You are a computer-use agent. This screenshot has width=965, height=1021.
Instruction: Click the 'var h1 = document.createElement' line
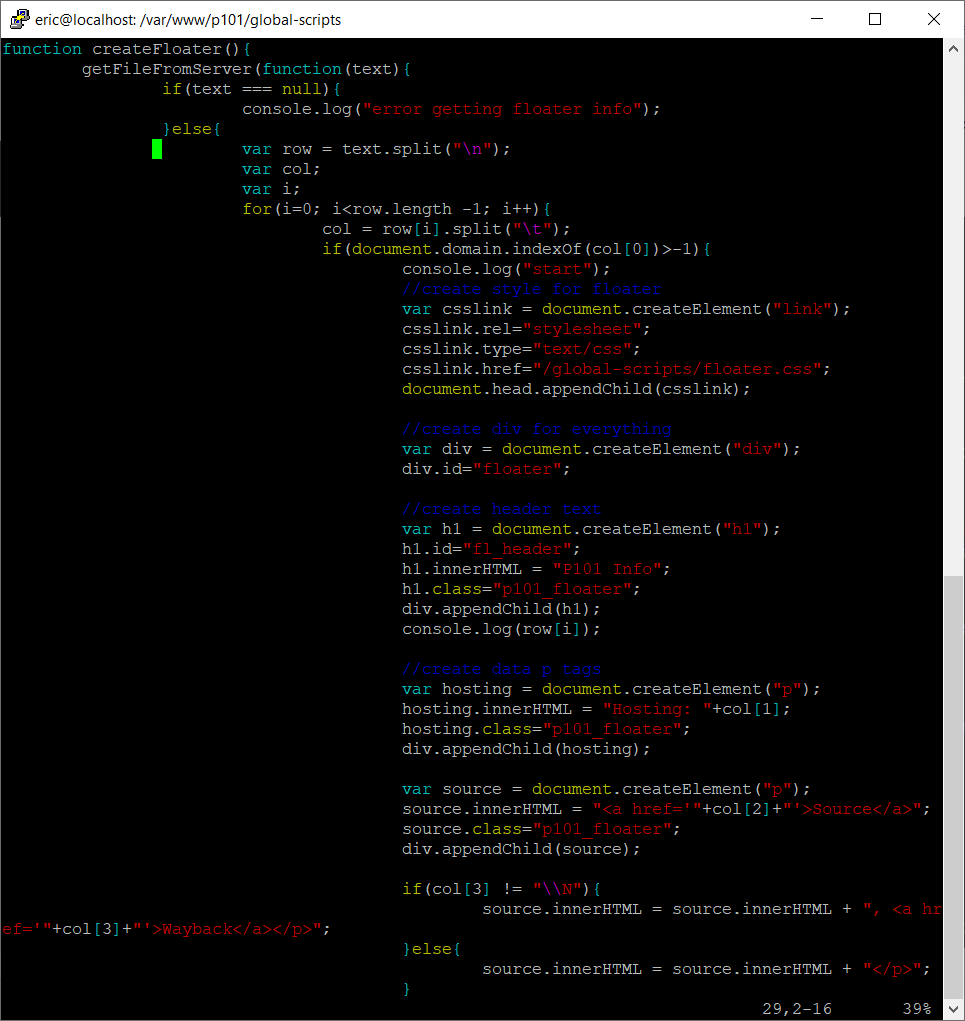click(x=591, y=529)
